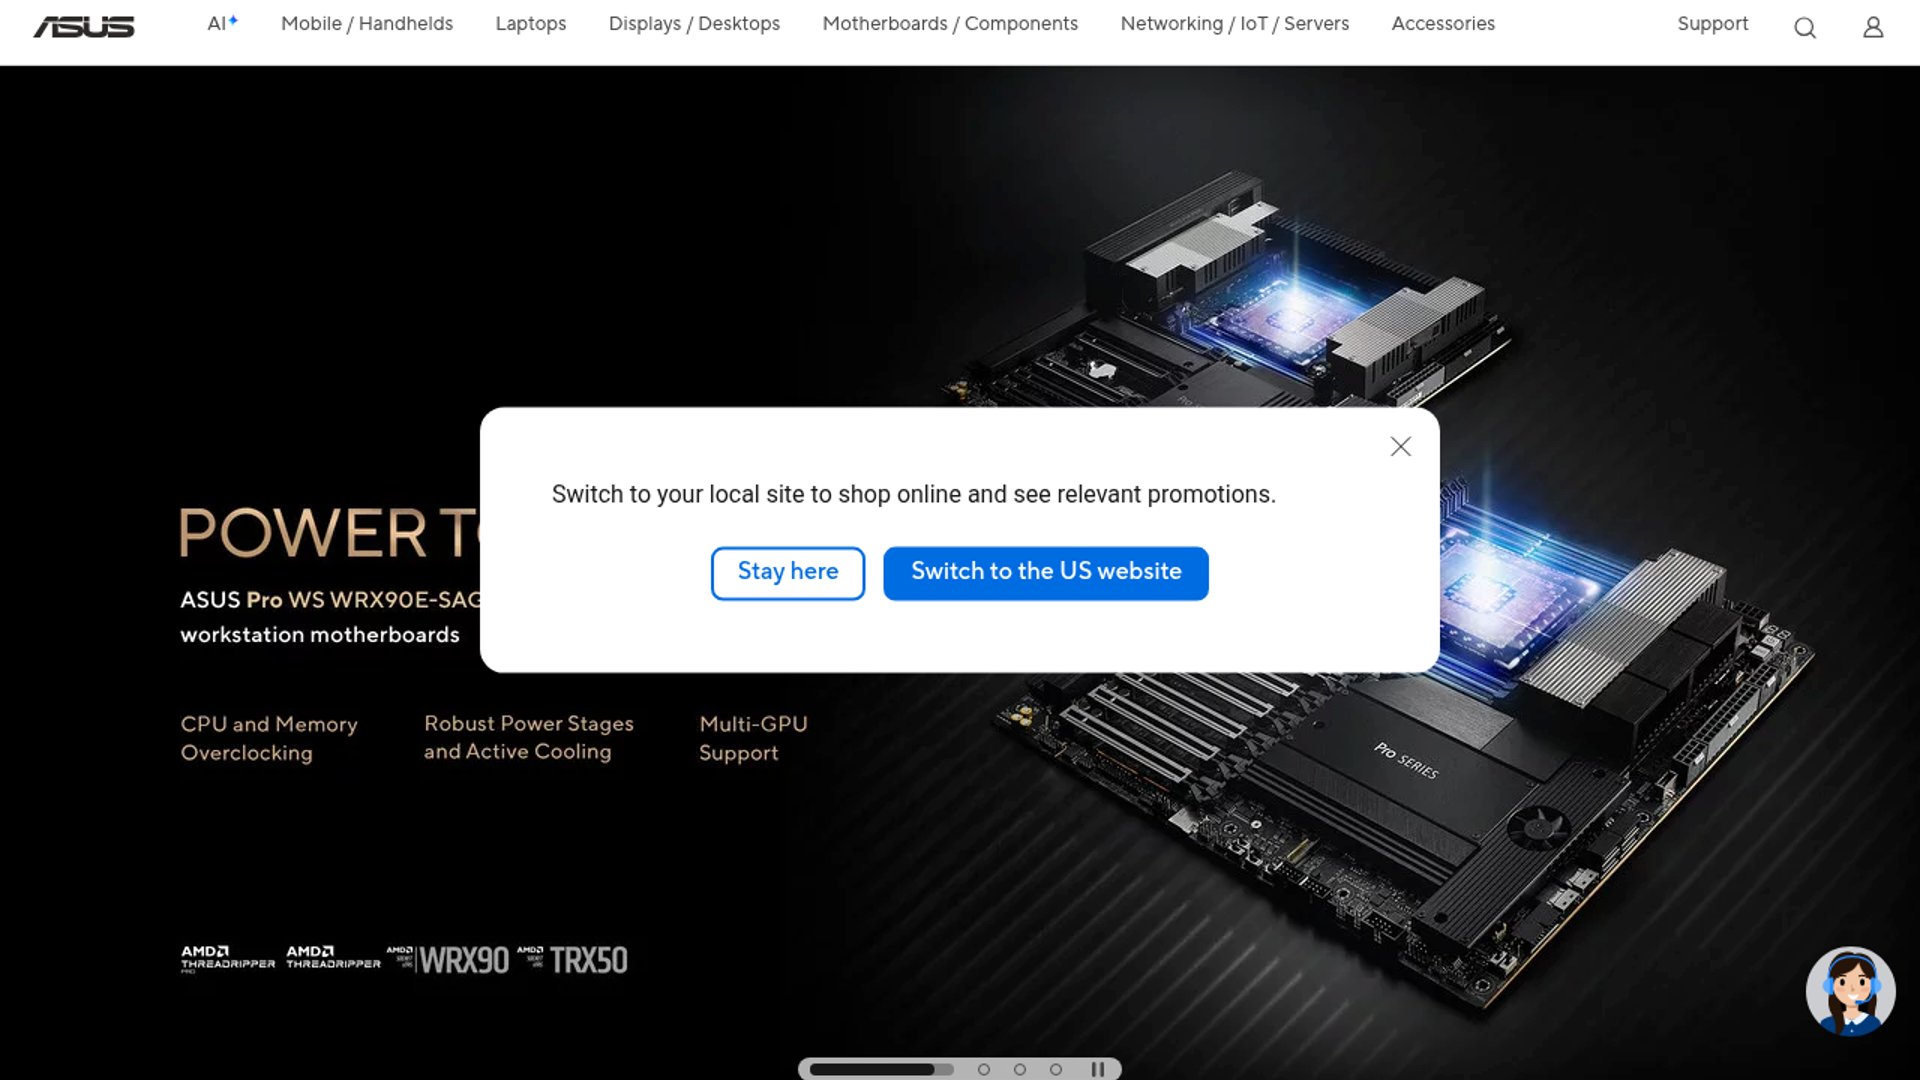The width and height of the screenshot is (1920, 1080).
Task: Open the Accessories menu
Action: pos(1443,23)
